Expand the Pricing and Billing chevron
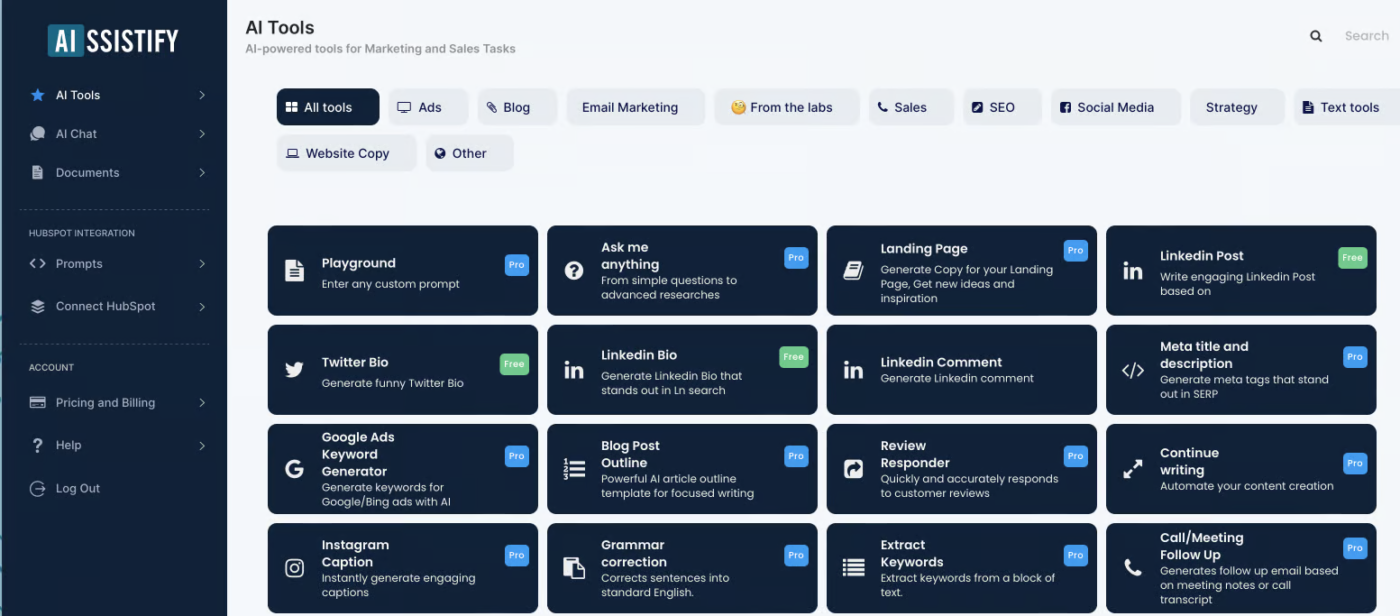This screenshot has height=616, width=1400. tap(202, 403)
